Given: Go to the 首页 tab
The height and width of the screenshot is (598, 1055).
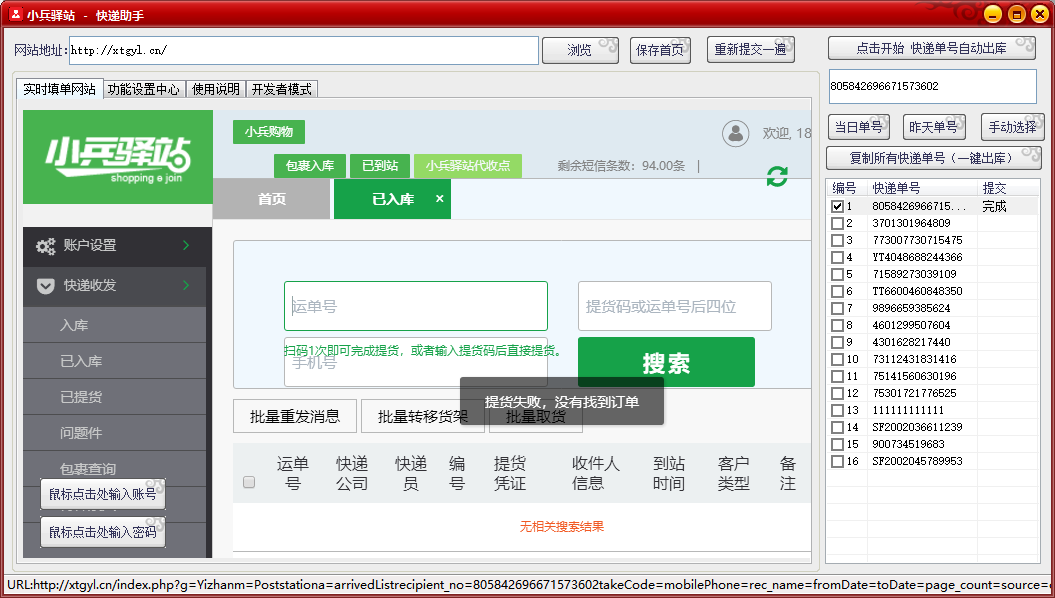Looking at the screenshot, I should click(x=272, y=199).
